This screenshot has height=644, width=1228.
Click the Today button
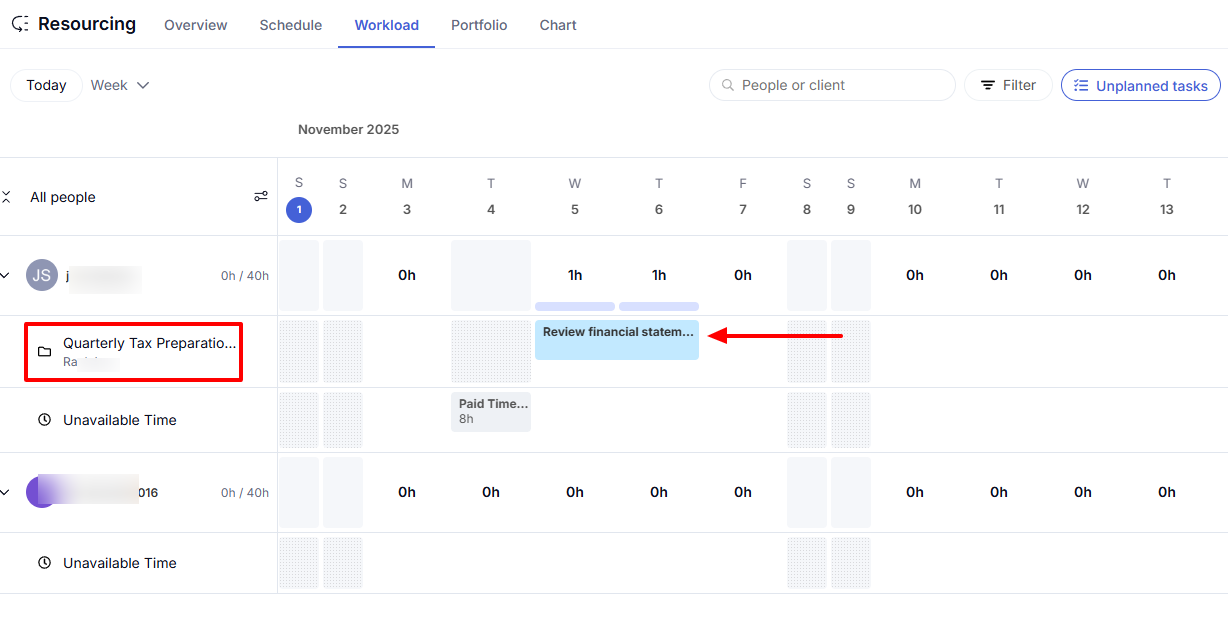tap(46, 85)
